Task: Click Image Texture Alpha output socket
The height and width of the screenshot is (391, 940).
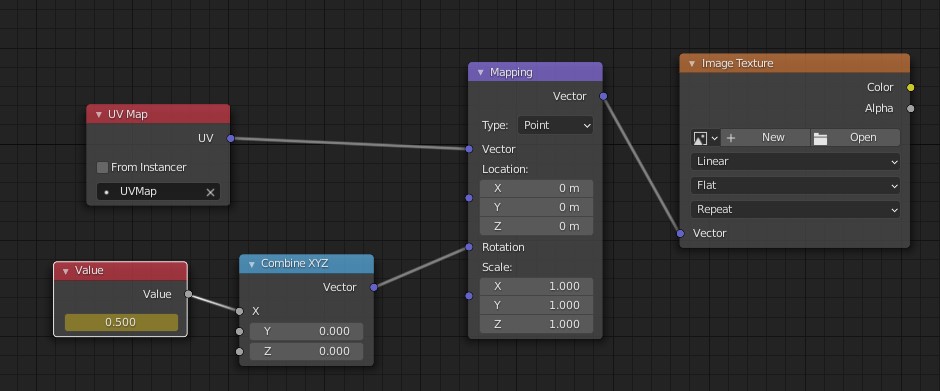Action: [911, 109]
